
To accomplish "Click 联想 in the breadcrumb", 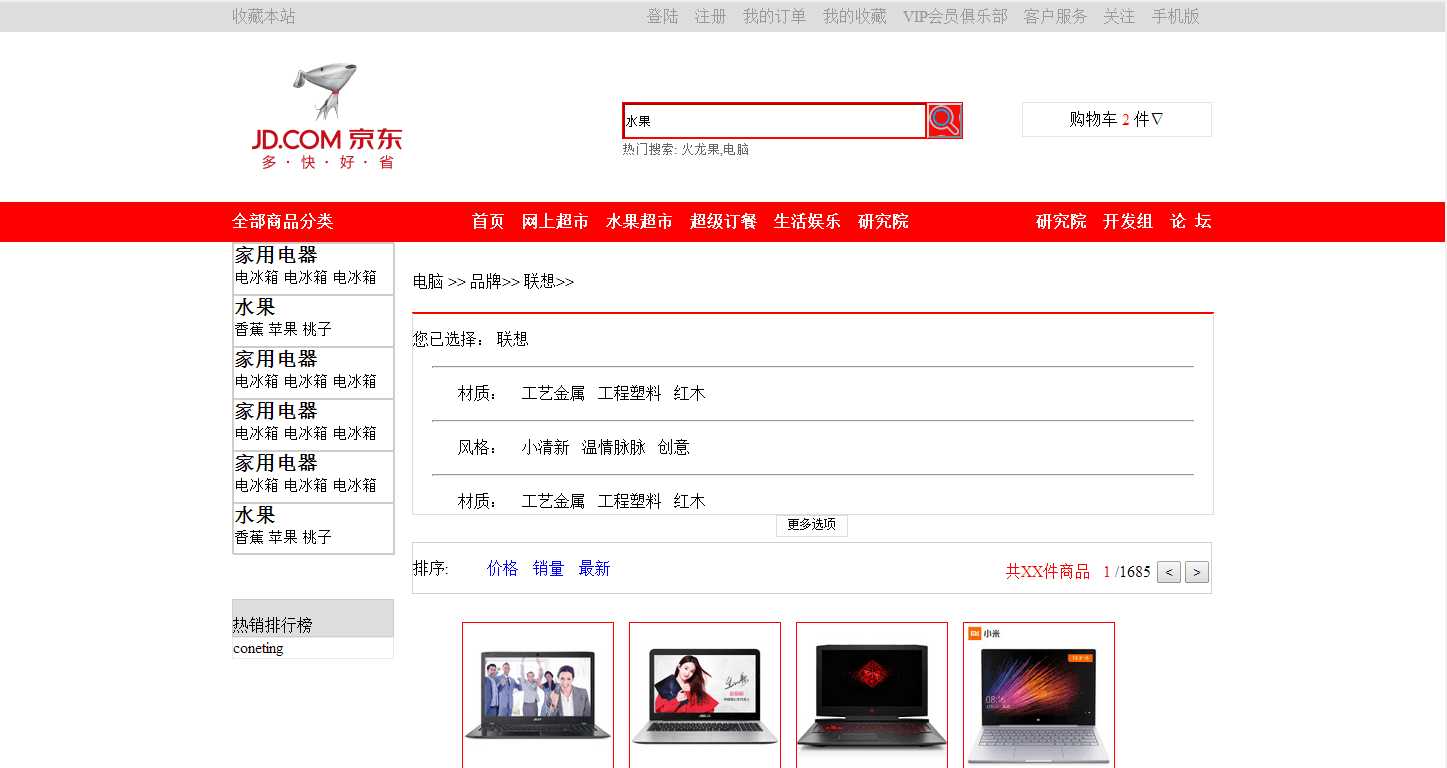I will tap(540, 282).
